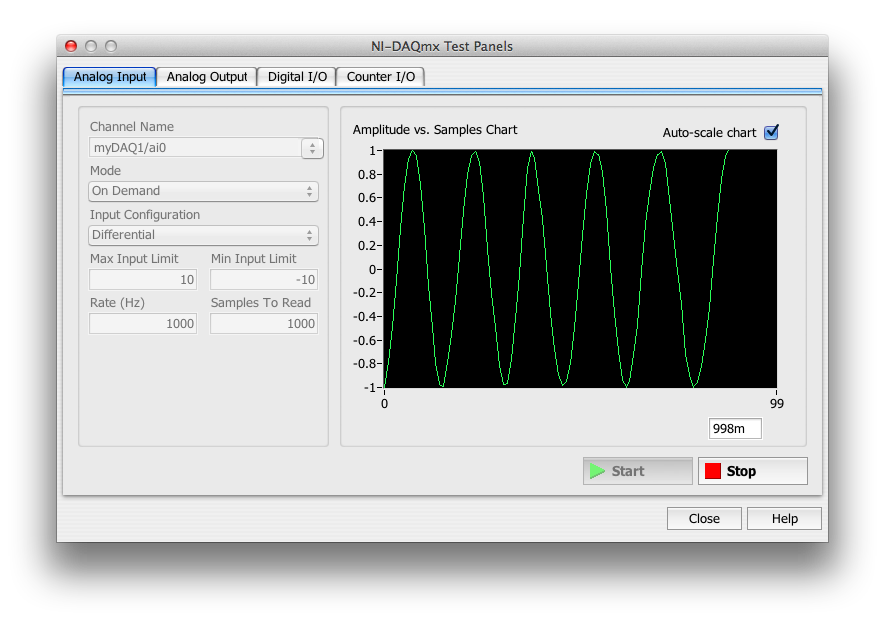The height and width of the screenshot is (621, 885).
Task: Click the Max Input Limit field
Action: click(x=143, y=280)
